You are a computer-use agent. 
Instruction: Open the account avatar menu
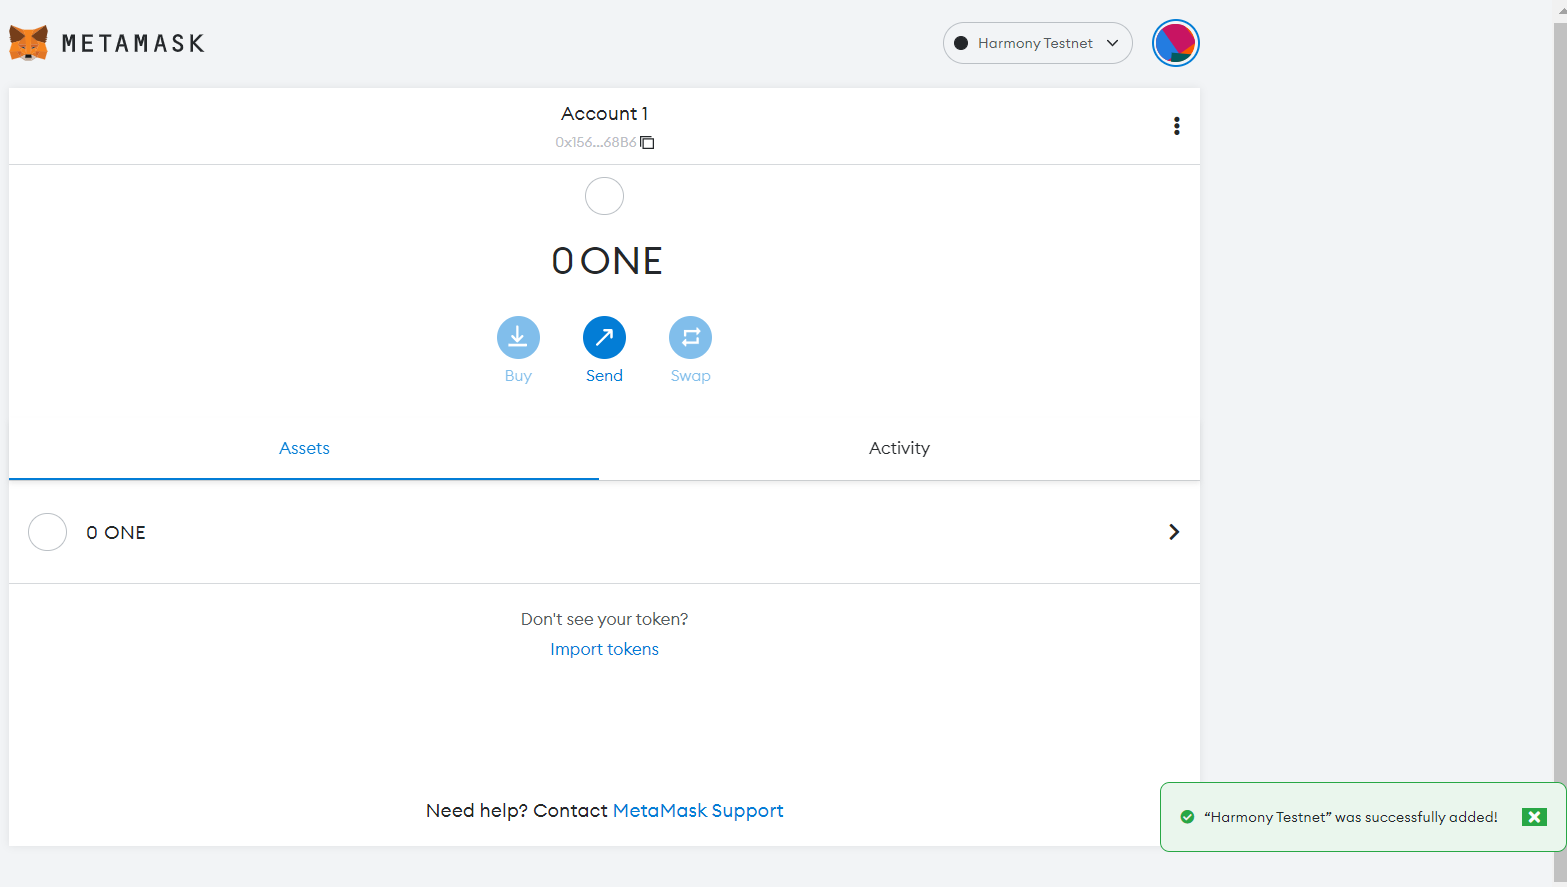click(x=1175, y=43)
